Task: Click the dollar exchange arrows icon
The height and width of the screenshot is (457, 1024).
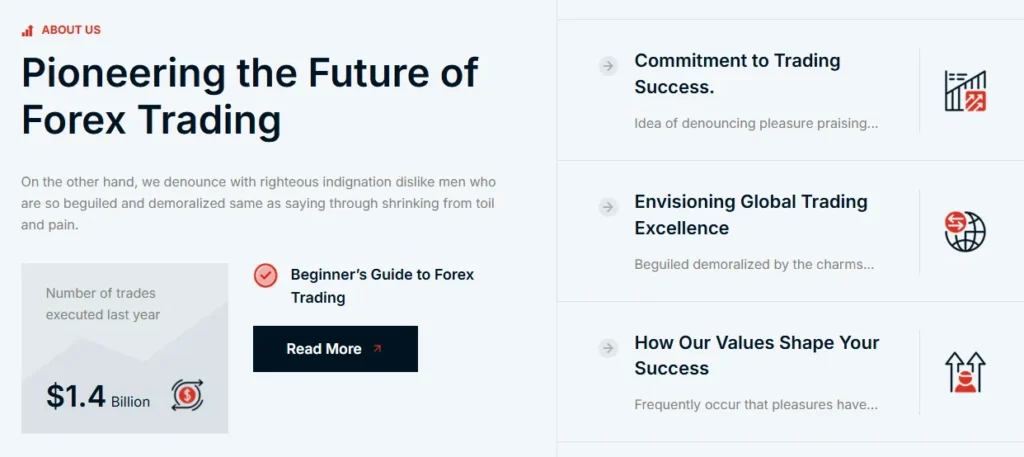Action: point(187,395)
